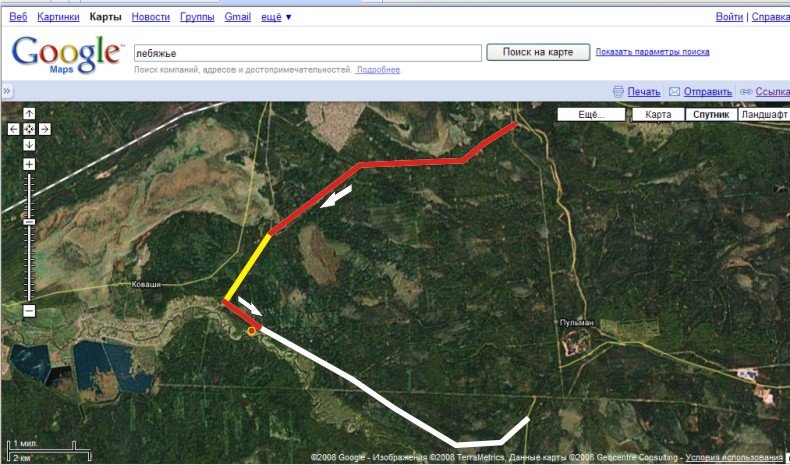This screenshot has height=465, width=790.
Task: Pan the map left with arrow
Action: (14, 129)
